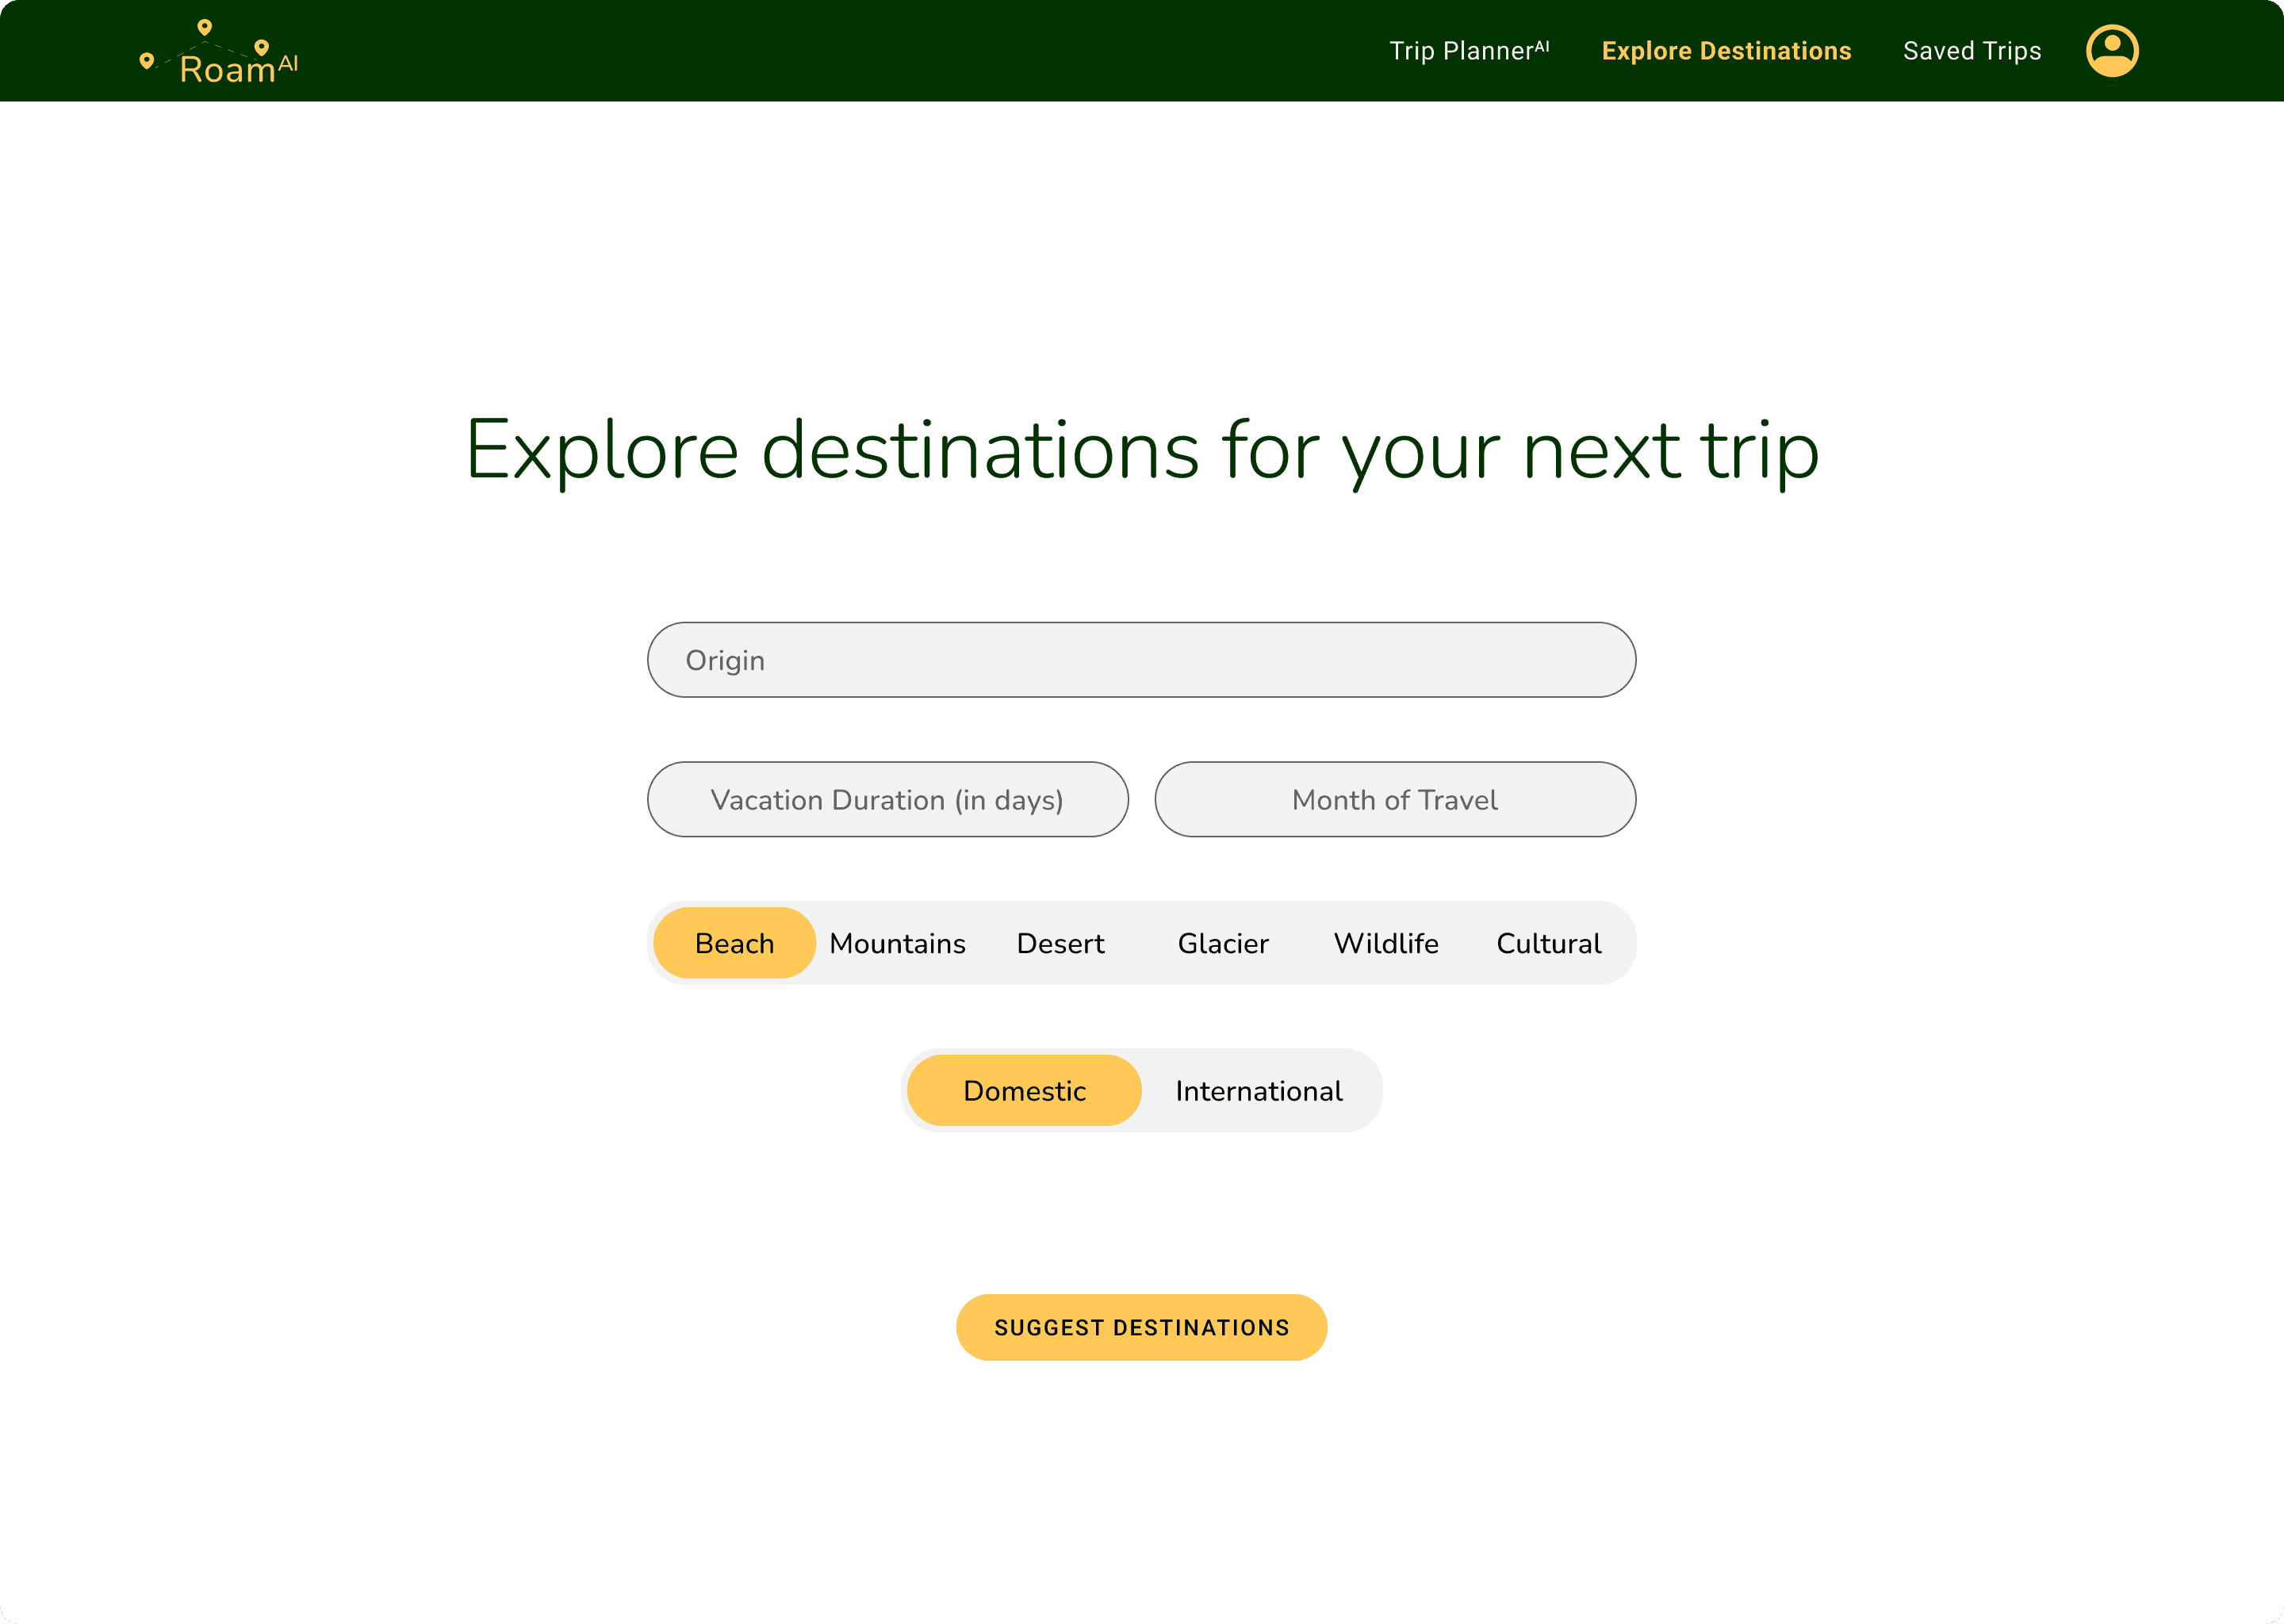Select Mountains destination type
Image resolution: width=2284 pixels, height=1624 pixels.
pos(897,943)
